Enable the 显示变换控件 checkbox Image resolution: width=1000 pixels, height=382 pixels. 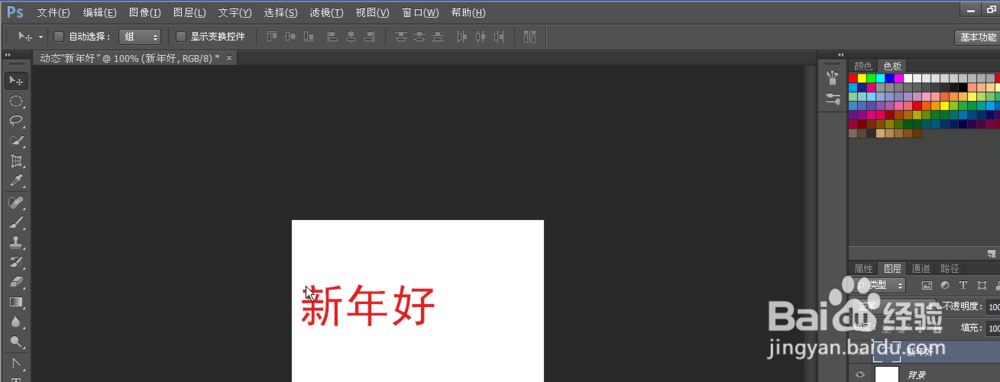click(x=180, y=37)
